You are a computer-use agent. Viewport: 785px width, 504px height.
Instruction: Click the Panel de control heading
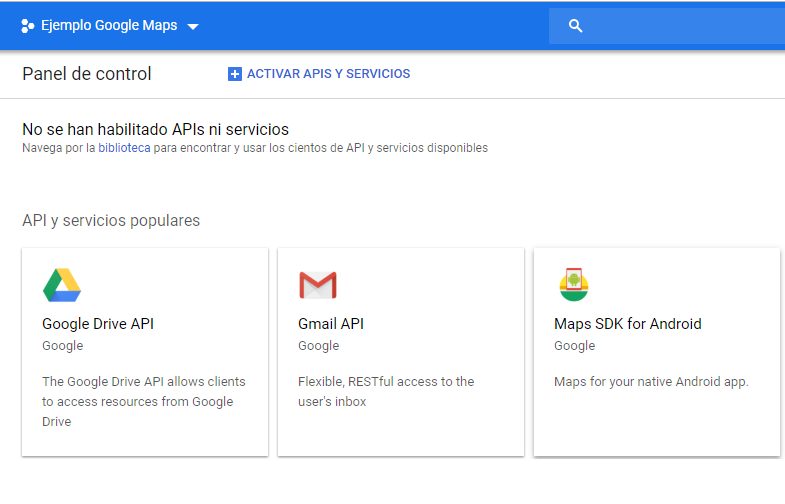tap(87, 74)
